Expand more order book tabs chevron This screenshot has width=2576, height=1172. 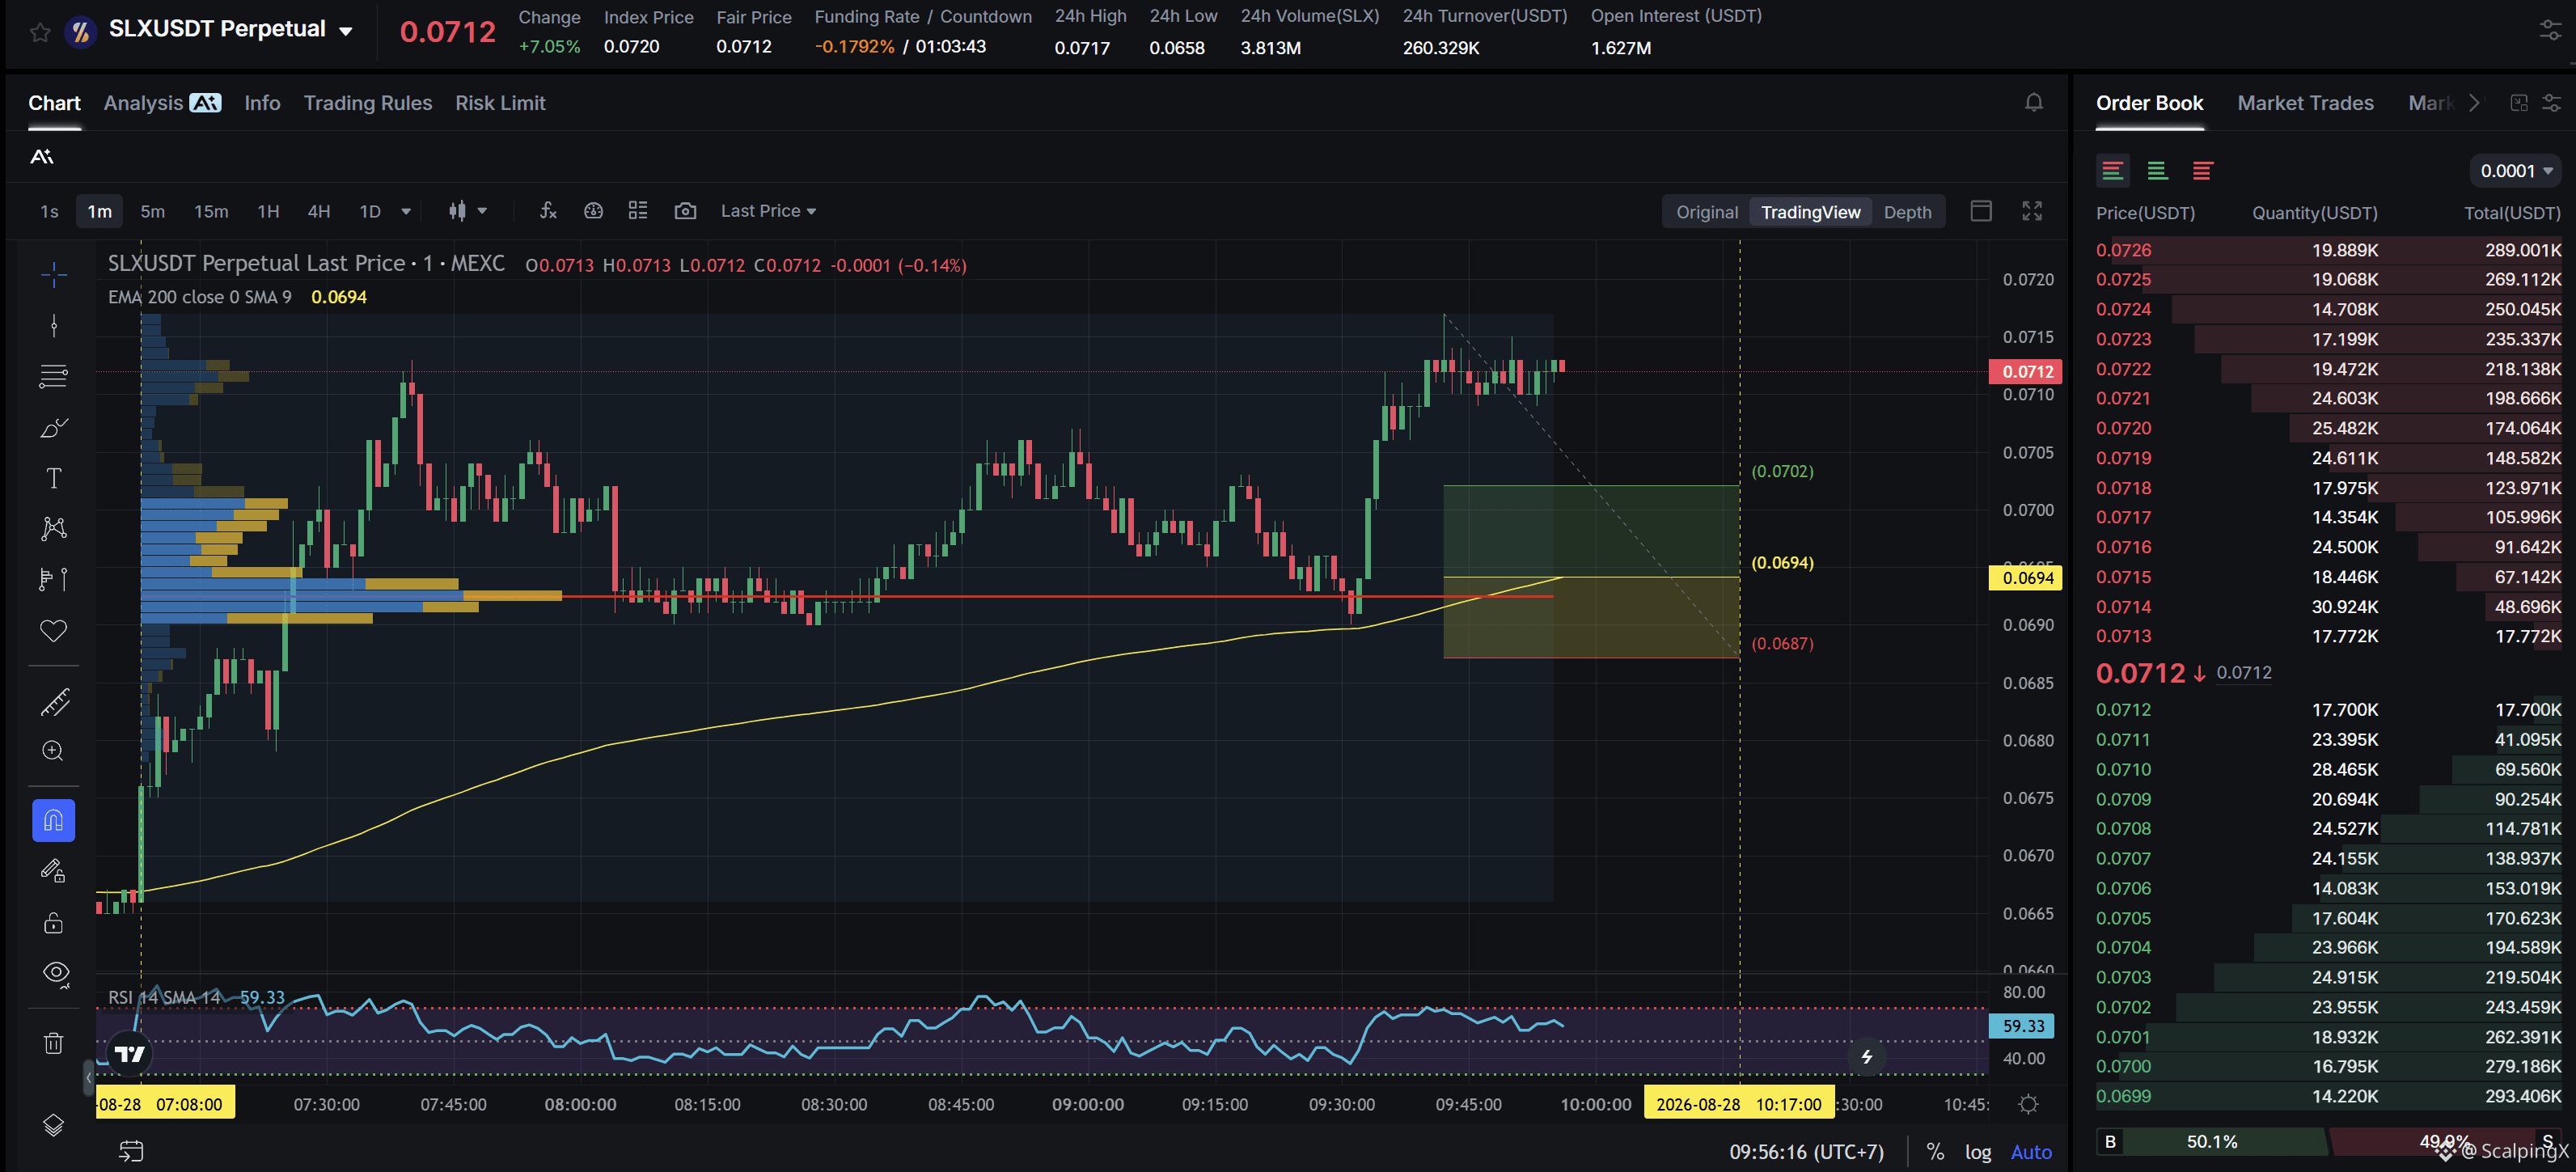click(2474, 103)
